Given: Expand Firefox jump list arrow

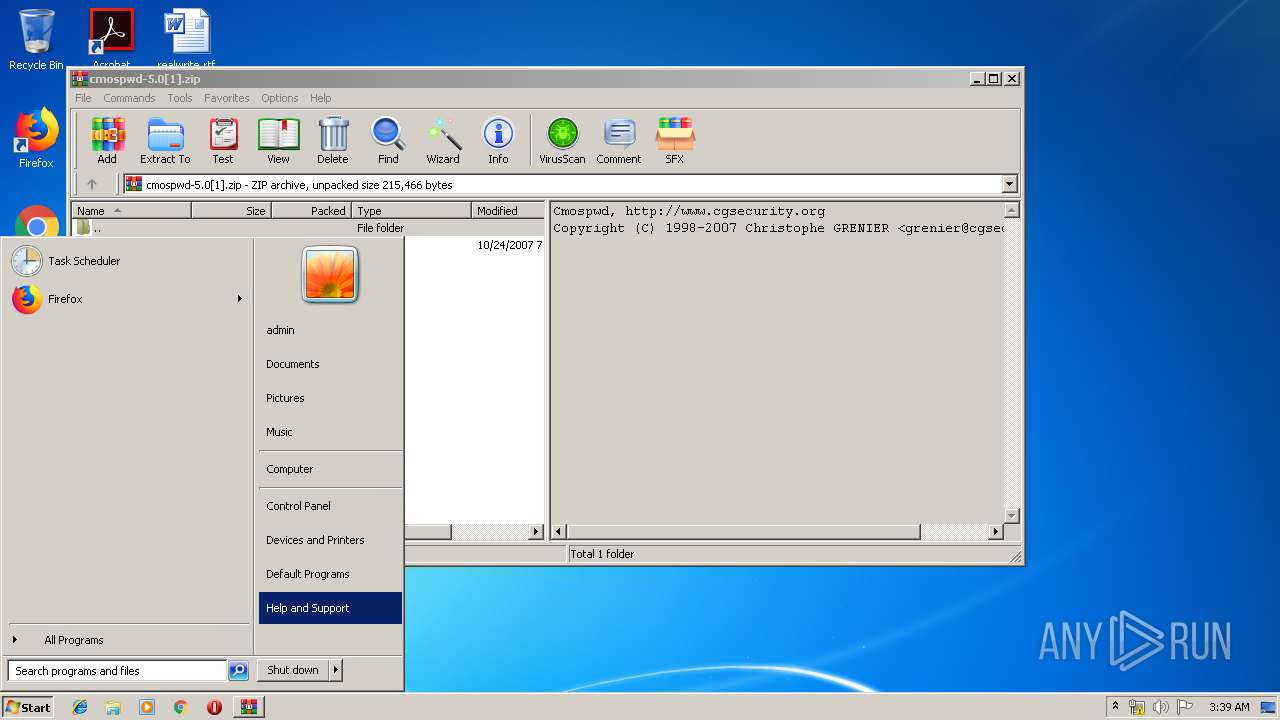Looking at the screenshot, I should 239,299.
